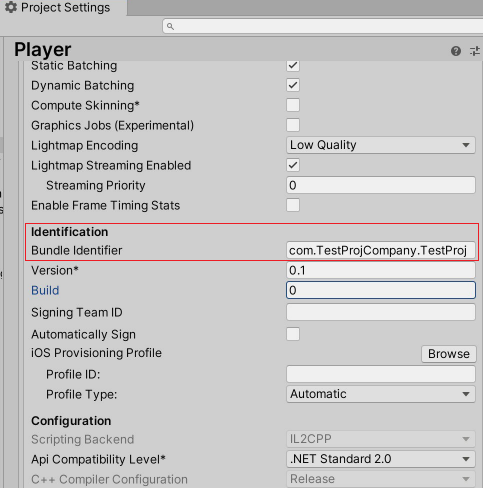Click the Streaming Priority label
483x488 pixels.
[96, 186]
